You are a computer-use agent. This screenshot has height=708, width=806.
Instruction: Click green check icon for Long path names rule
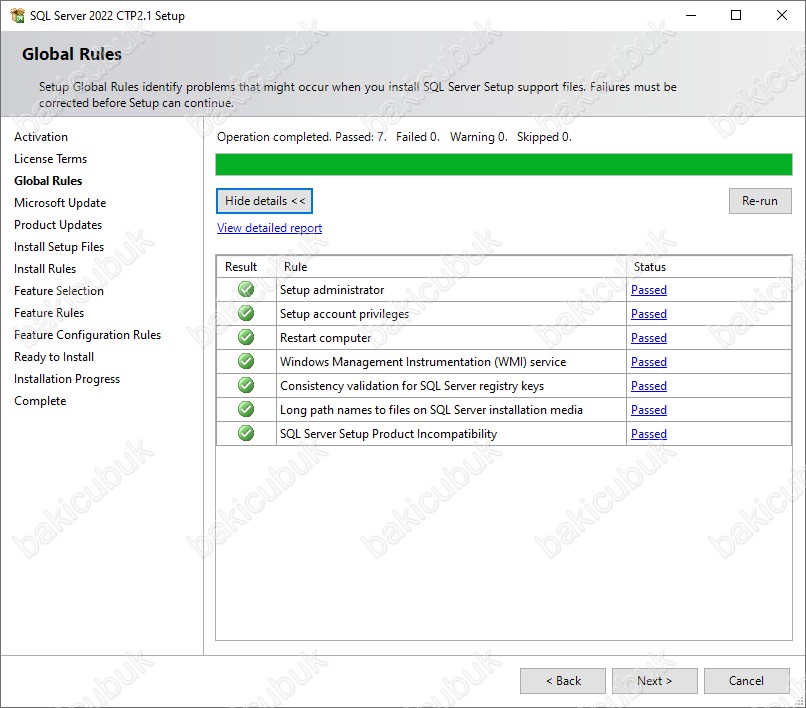tap(246, 409)
